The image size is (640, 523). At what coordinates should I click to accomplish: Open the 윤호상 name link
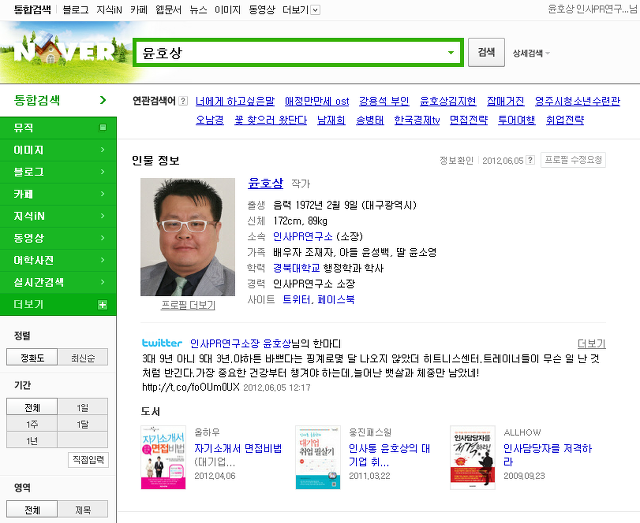[x=265, y=183]
